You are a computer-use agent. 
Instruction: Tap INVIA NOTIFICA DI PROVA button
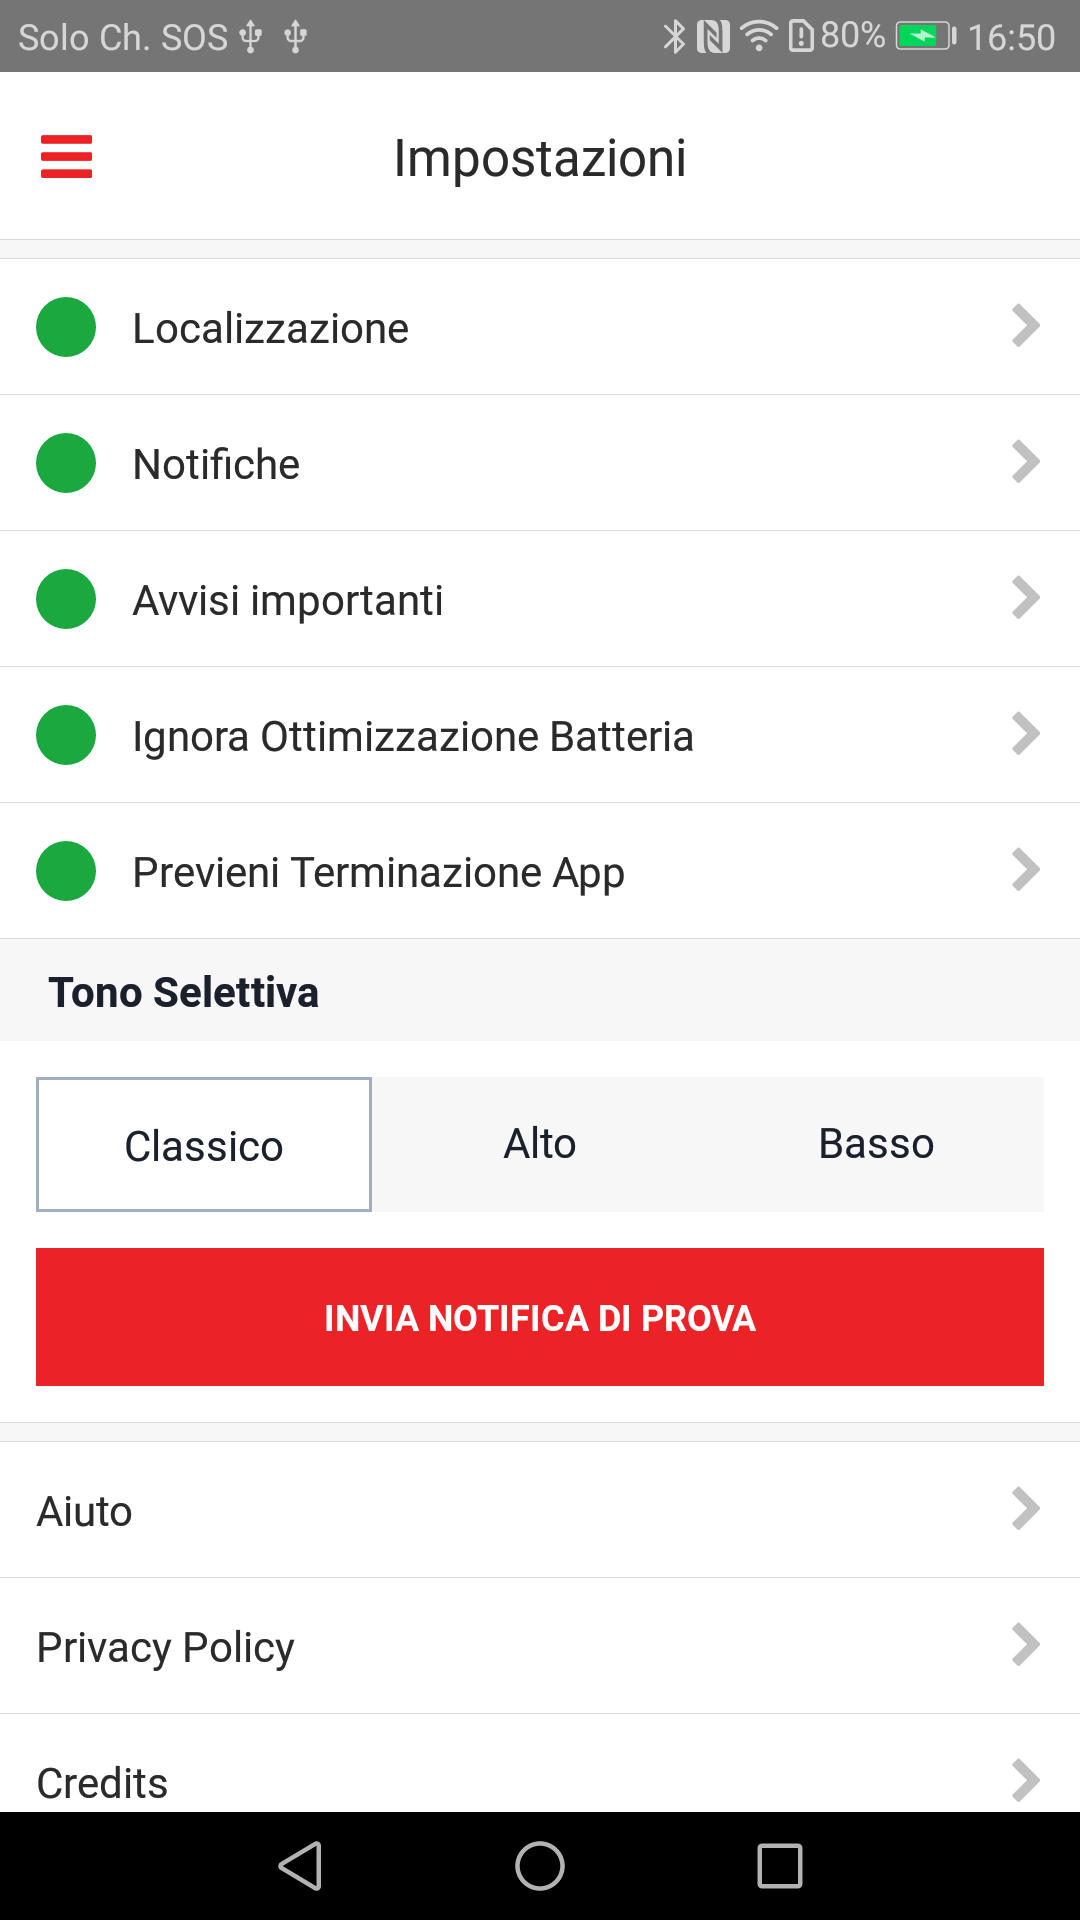pos(540,1317)
